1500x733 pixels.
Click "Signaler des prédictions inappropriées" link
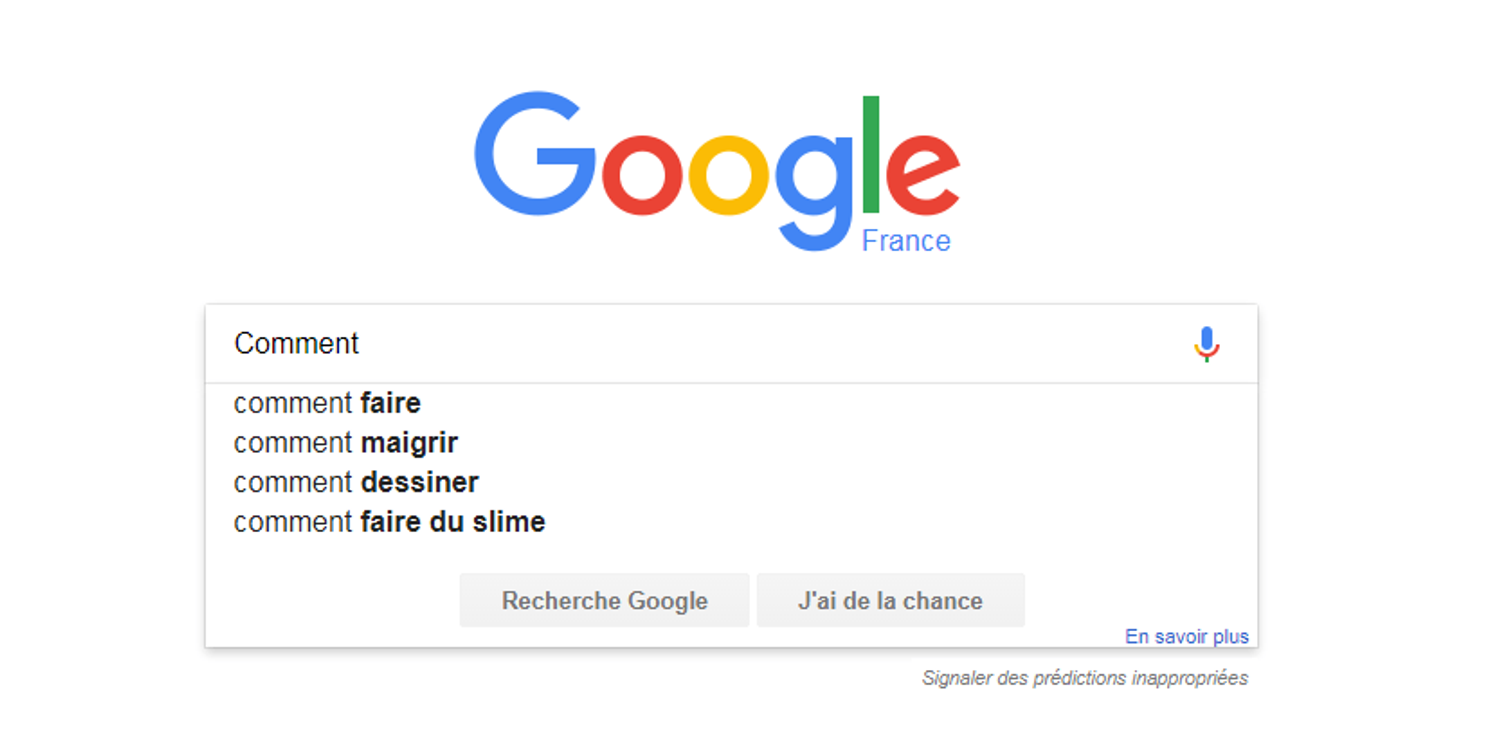pyautogui.click(x=1085, y=678)
